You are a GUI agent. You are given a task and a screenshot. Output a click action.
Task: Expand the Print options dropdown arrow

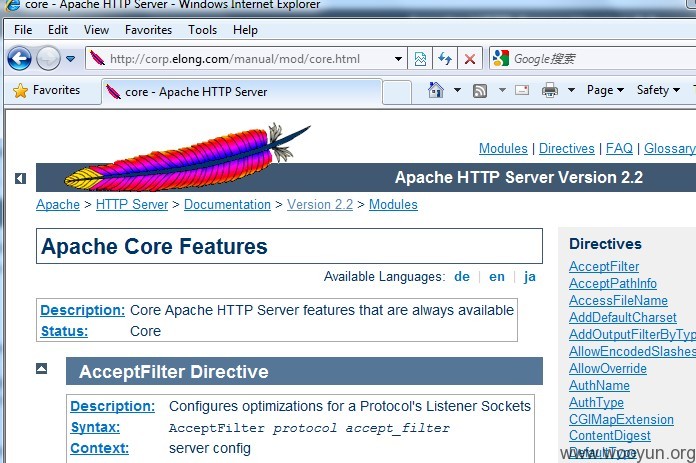point(571,90)
